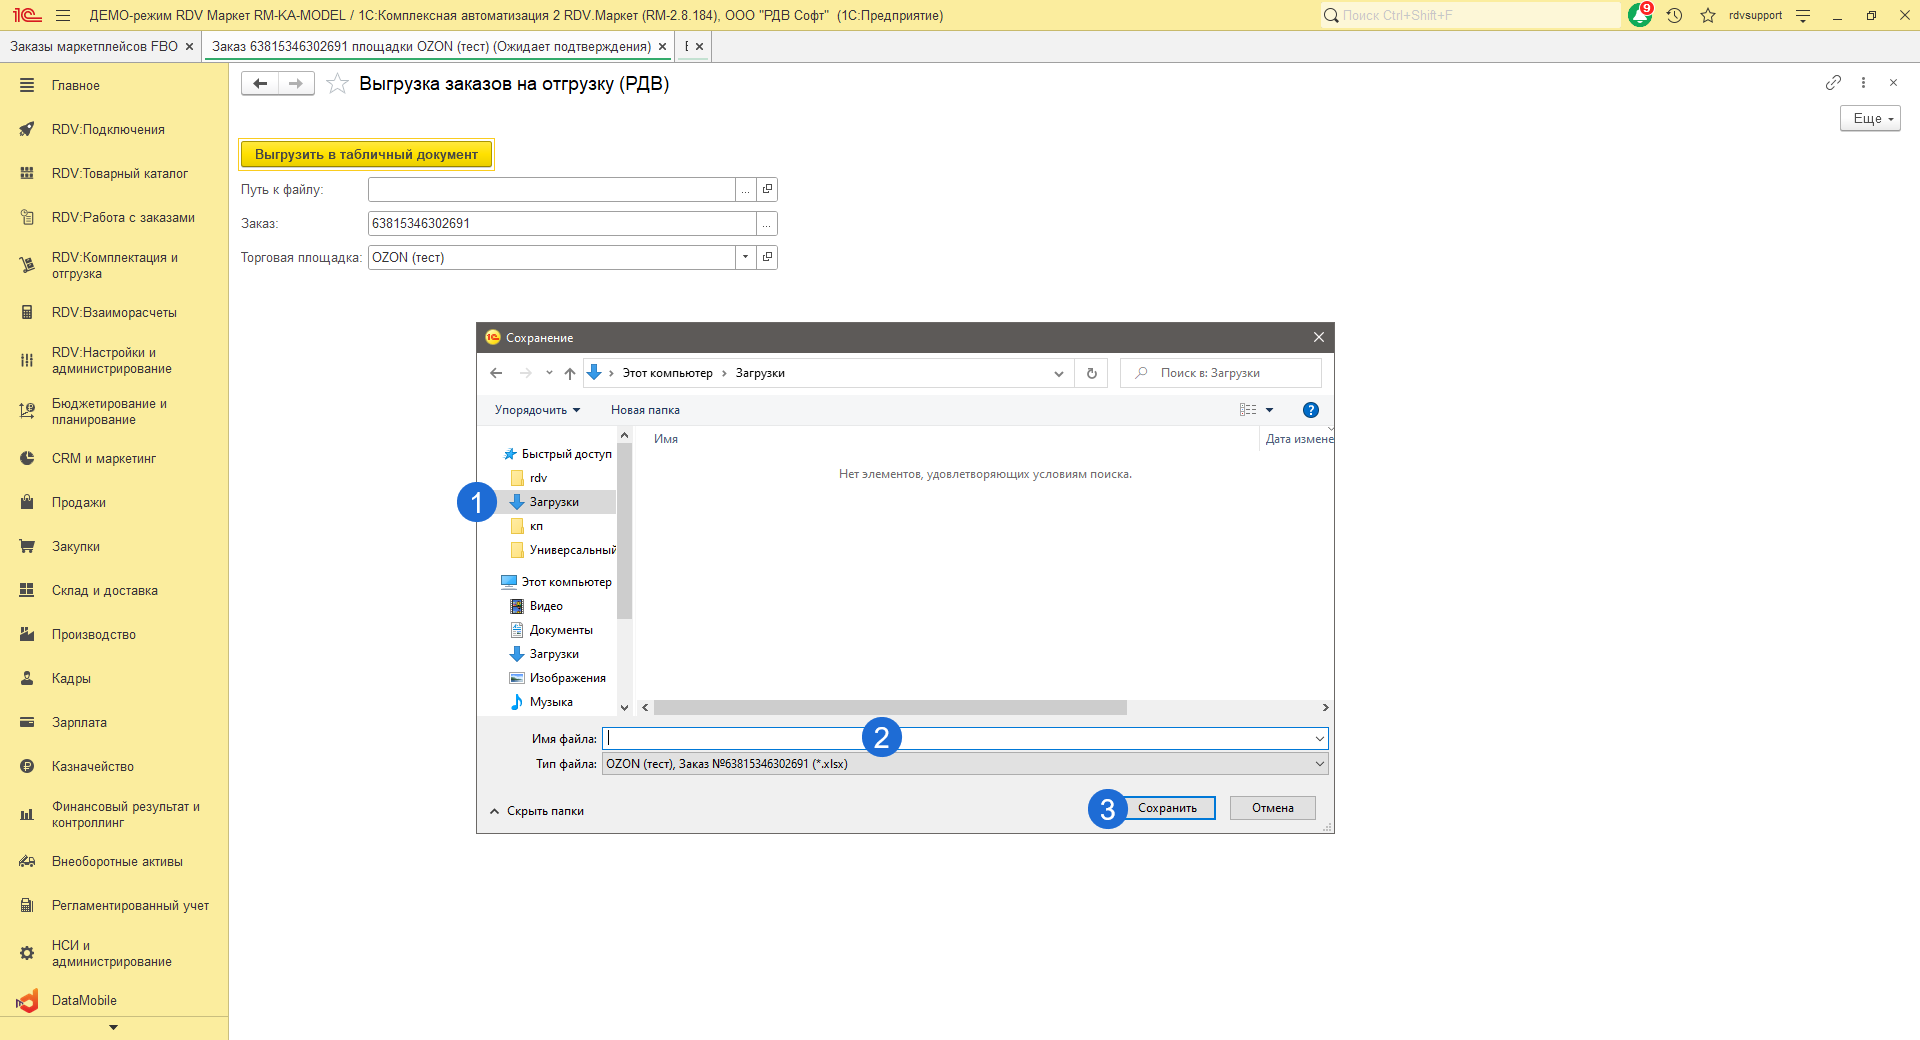1920x1040 pixels.
Task: Open Упорядочить dropdown menu
Action: coord(536,410)
